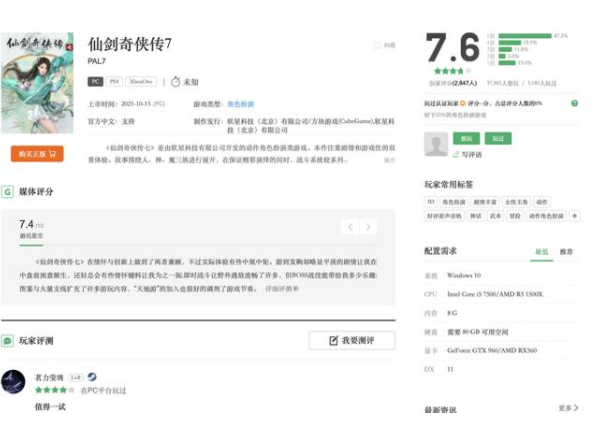Click the reviewer's Lv level badge
The width and height of the screenshot is (611, 439).
point(75,377)
